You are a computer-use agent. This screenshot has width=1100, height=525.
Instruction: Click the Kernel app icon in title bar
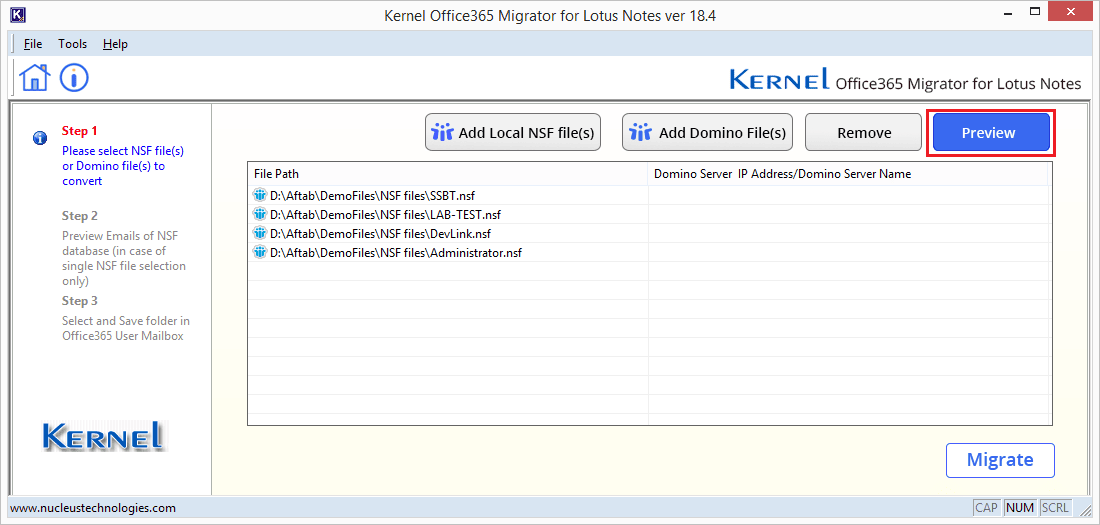coord(20,15)
